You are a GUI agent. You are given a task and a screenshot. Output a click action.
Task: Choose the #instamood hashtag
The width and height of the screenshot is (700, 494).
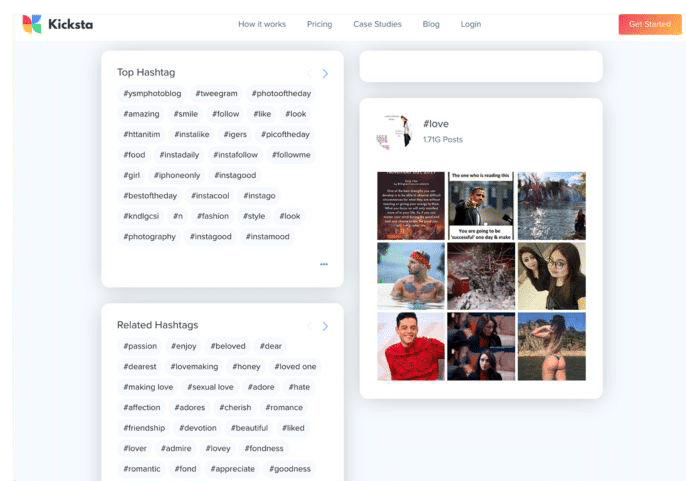pos(267,237)
